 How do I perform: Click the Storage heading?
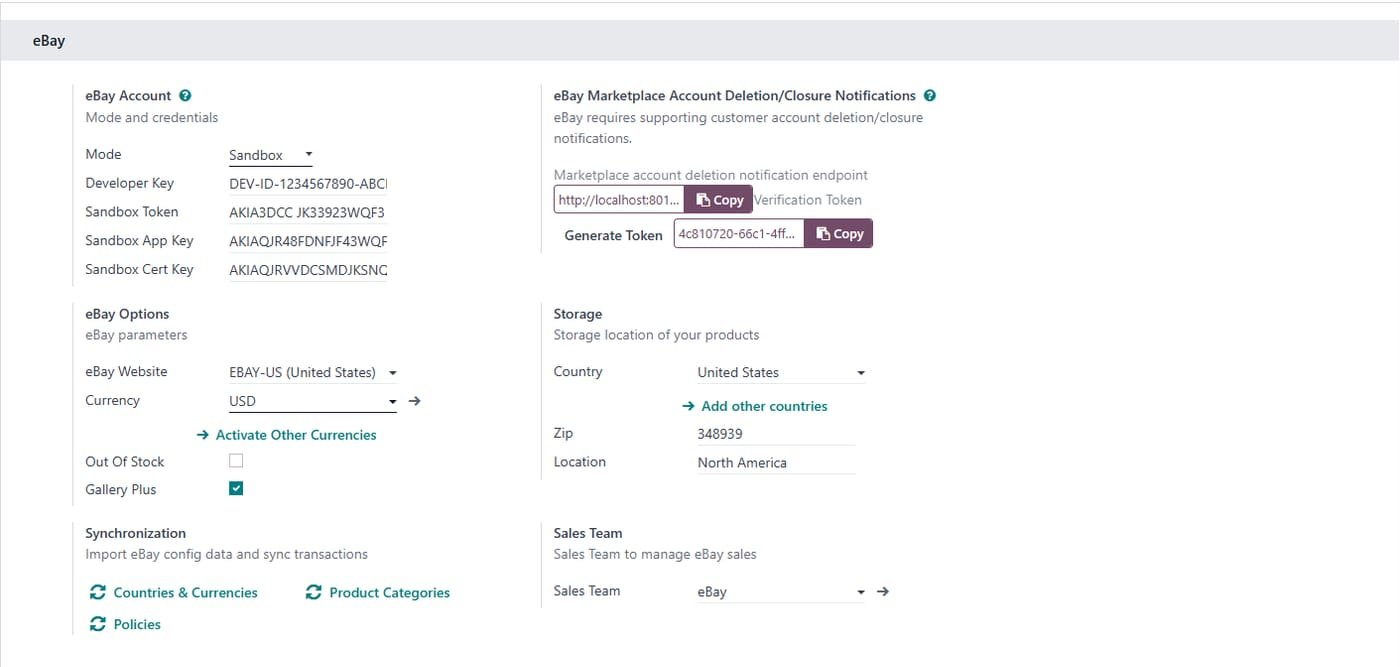[x=578, y=314]
